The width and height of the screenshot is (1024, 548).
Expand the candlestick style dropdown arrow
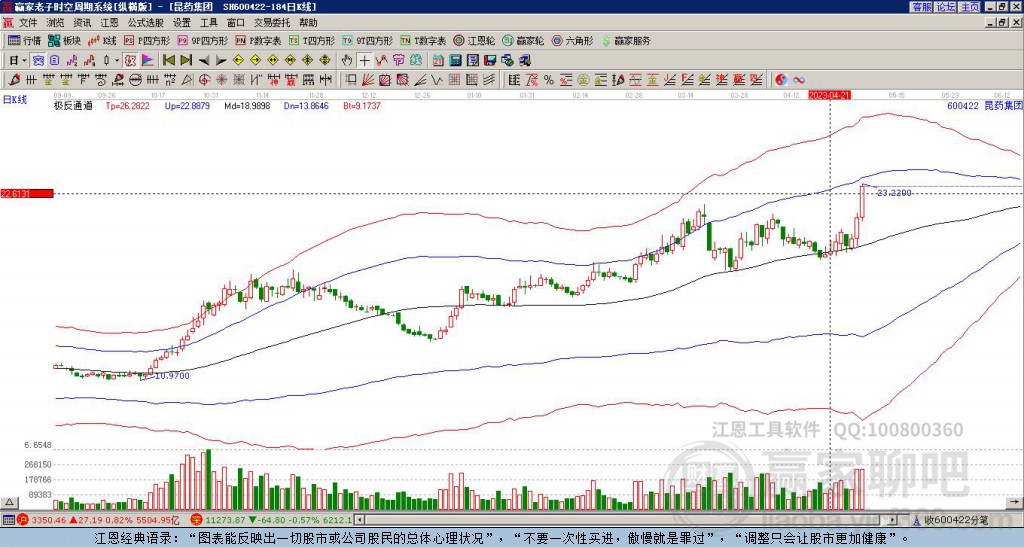[x=117, y=61]
